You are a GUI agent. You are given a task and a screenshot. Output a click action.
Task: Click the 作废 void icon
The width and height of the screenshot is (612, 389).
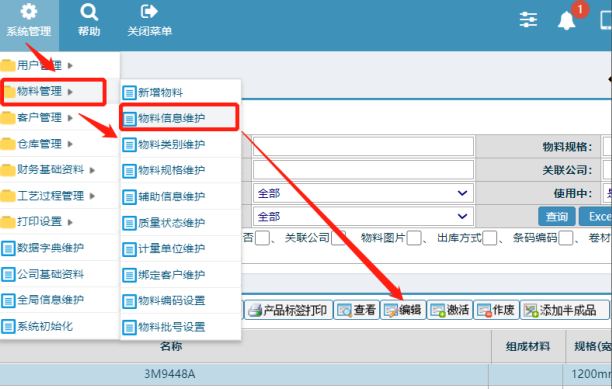click(484, 311)
